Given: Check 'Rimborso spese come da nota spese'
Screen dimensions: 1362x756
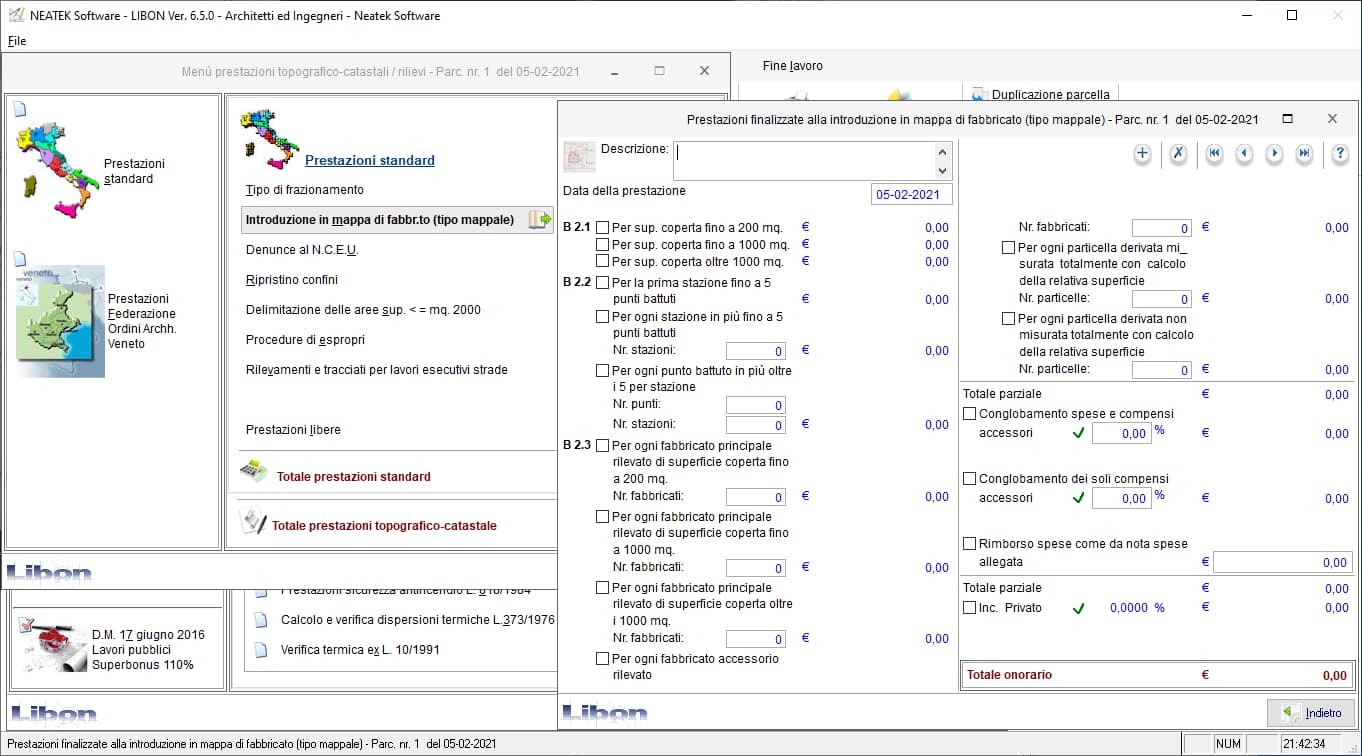Looking at the screenshot, I should pos(969,544).
